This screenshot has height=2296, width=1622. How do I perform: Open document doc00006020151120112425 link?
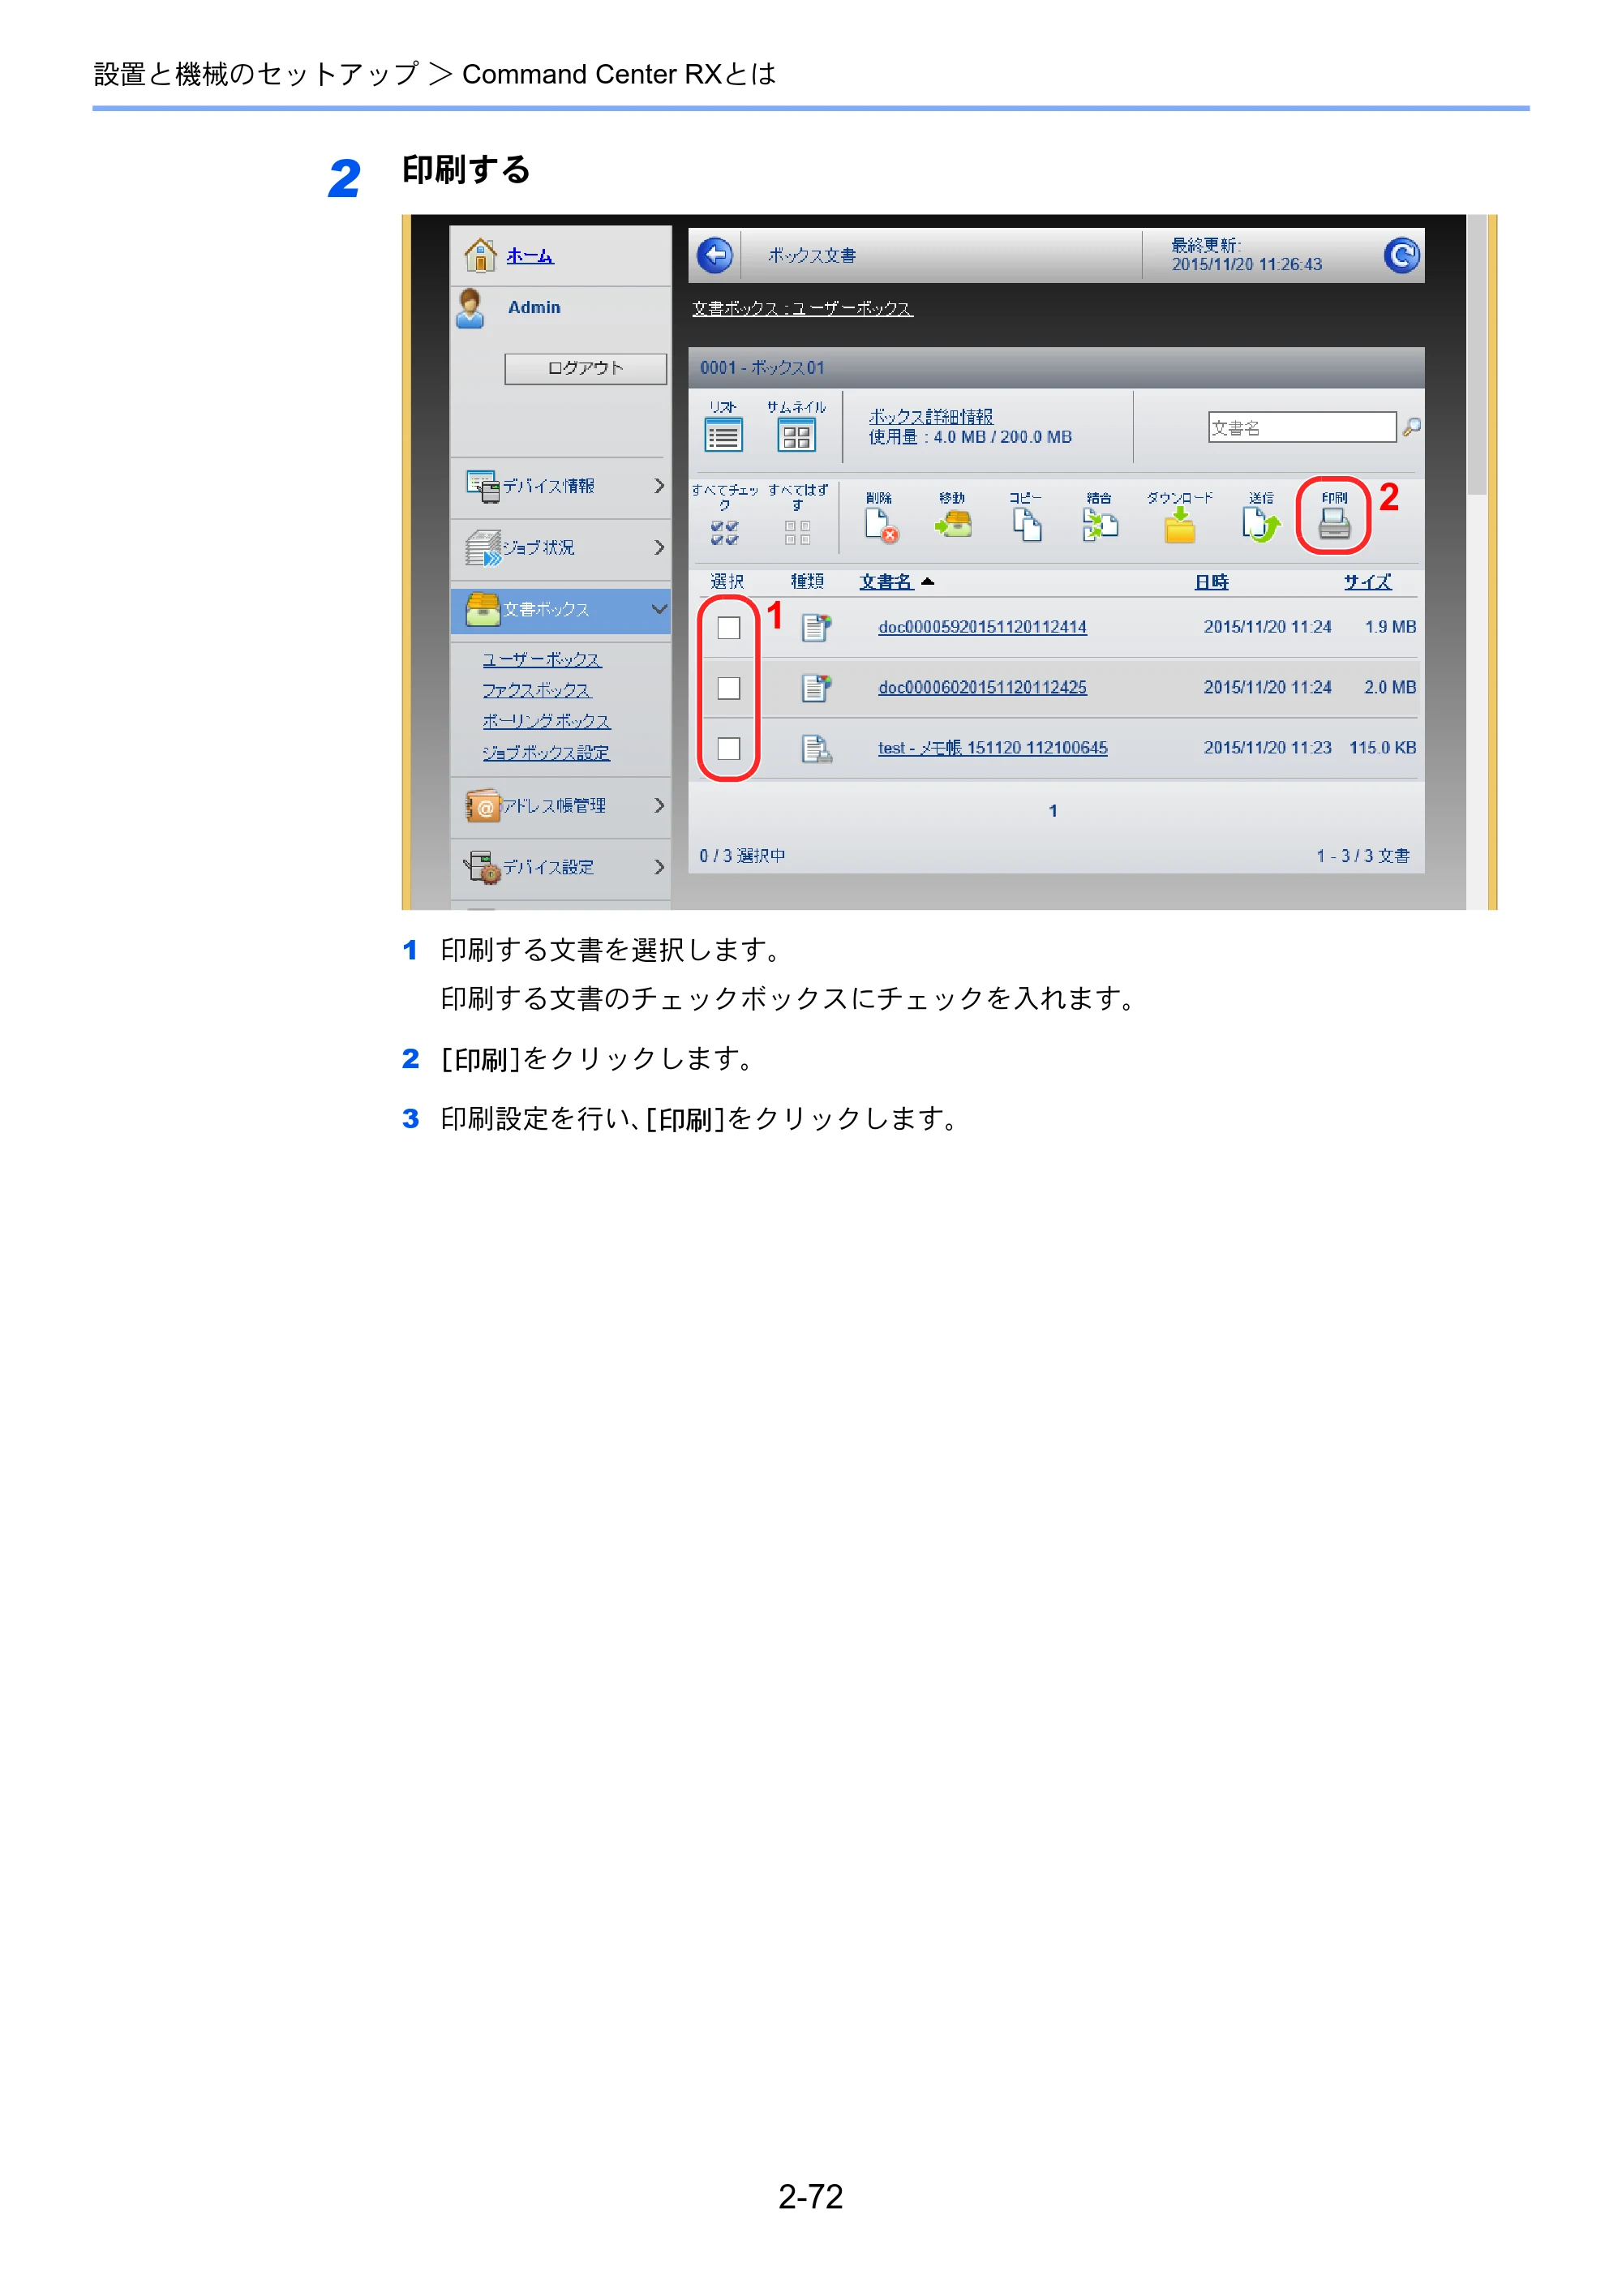982,688
